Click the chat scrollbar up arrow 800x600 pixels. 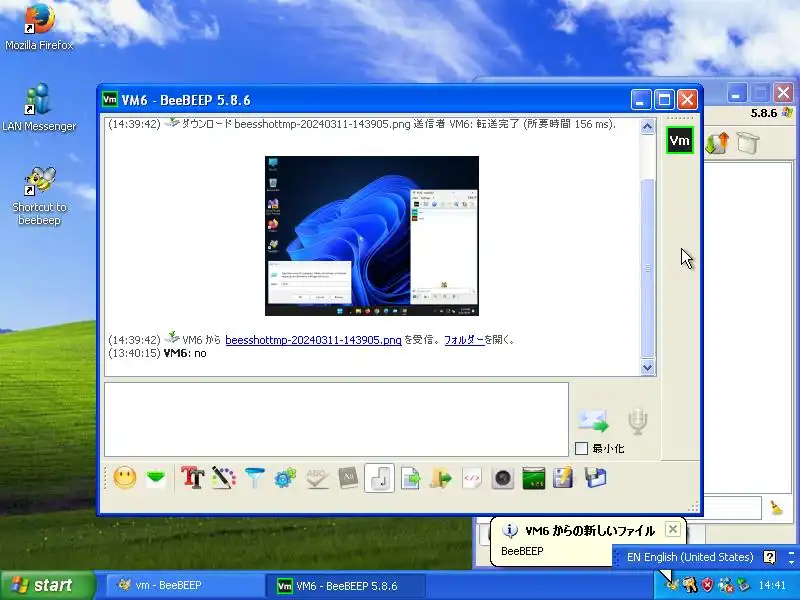(647, 127)
